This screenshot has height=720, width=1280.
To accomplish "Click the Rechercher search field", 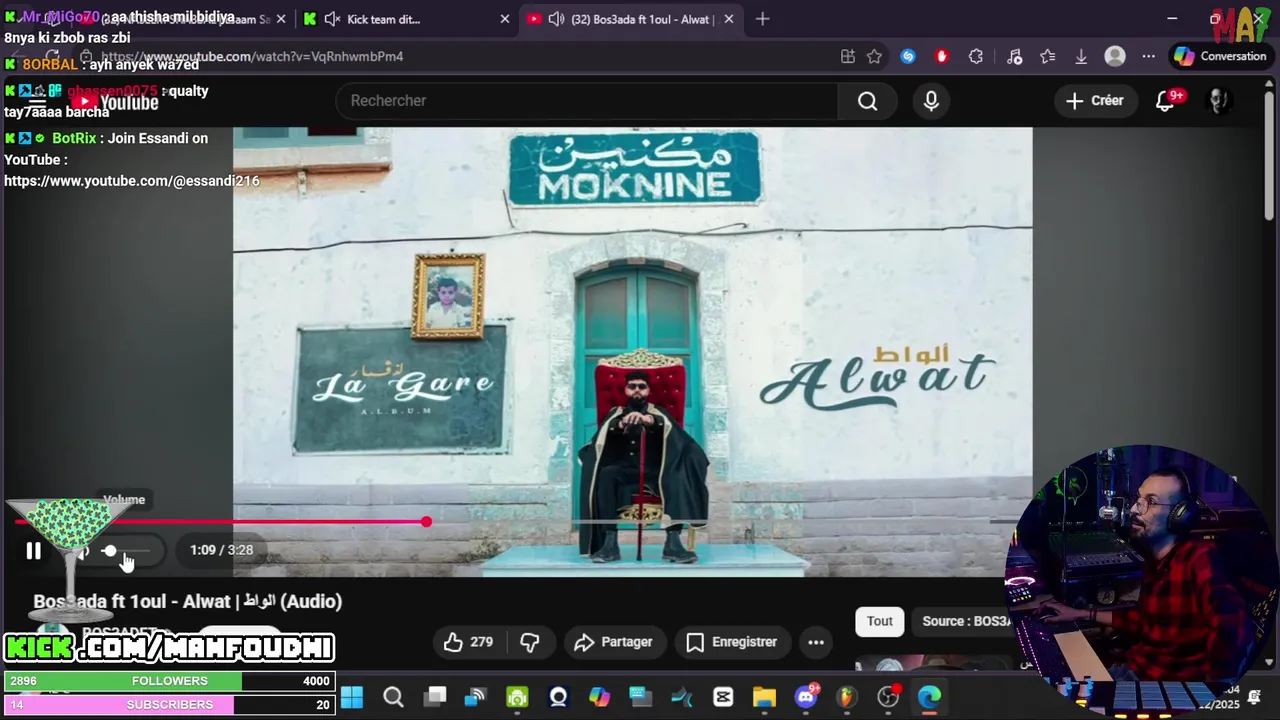I will pyautogui.click(x=588, y=101).
